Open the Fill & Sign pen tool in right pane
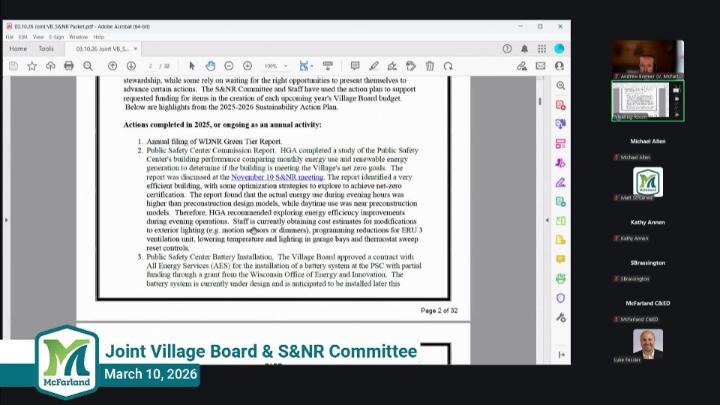Viewport: 720px width, 405px height. coord(561,182)
